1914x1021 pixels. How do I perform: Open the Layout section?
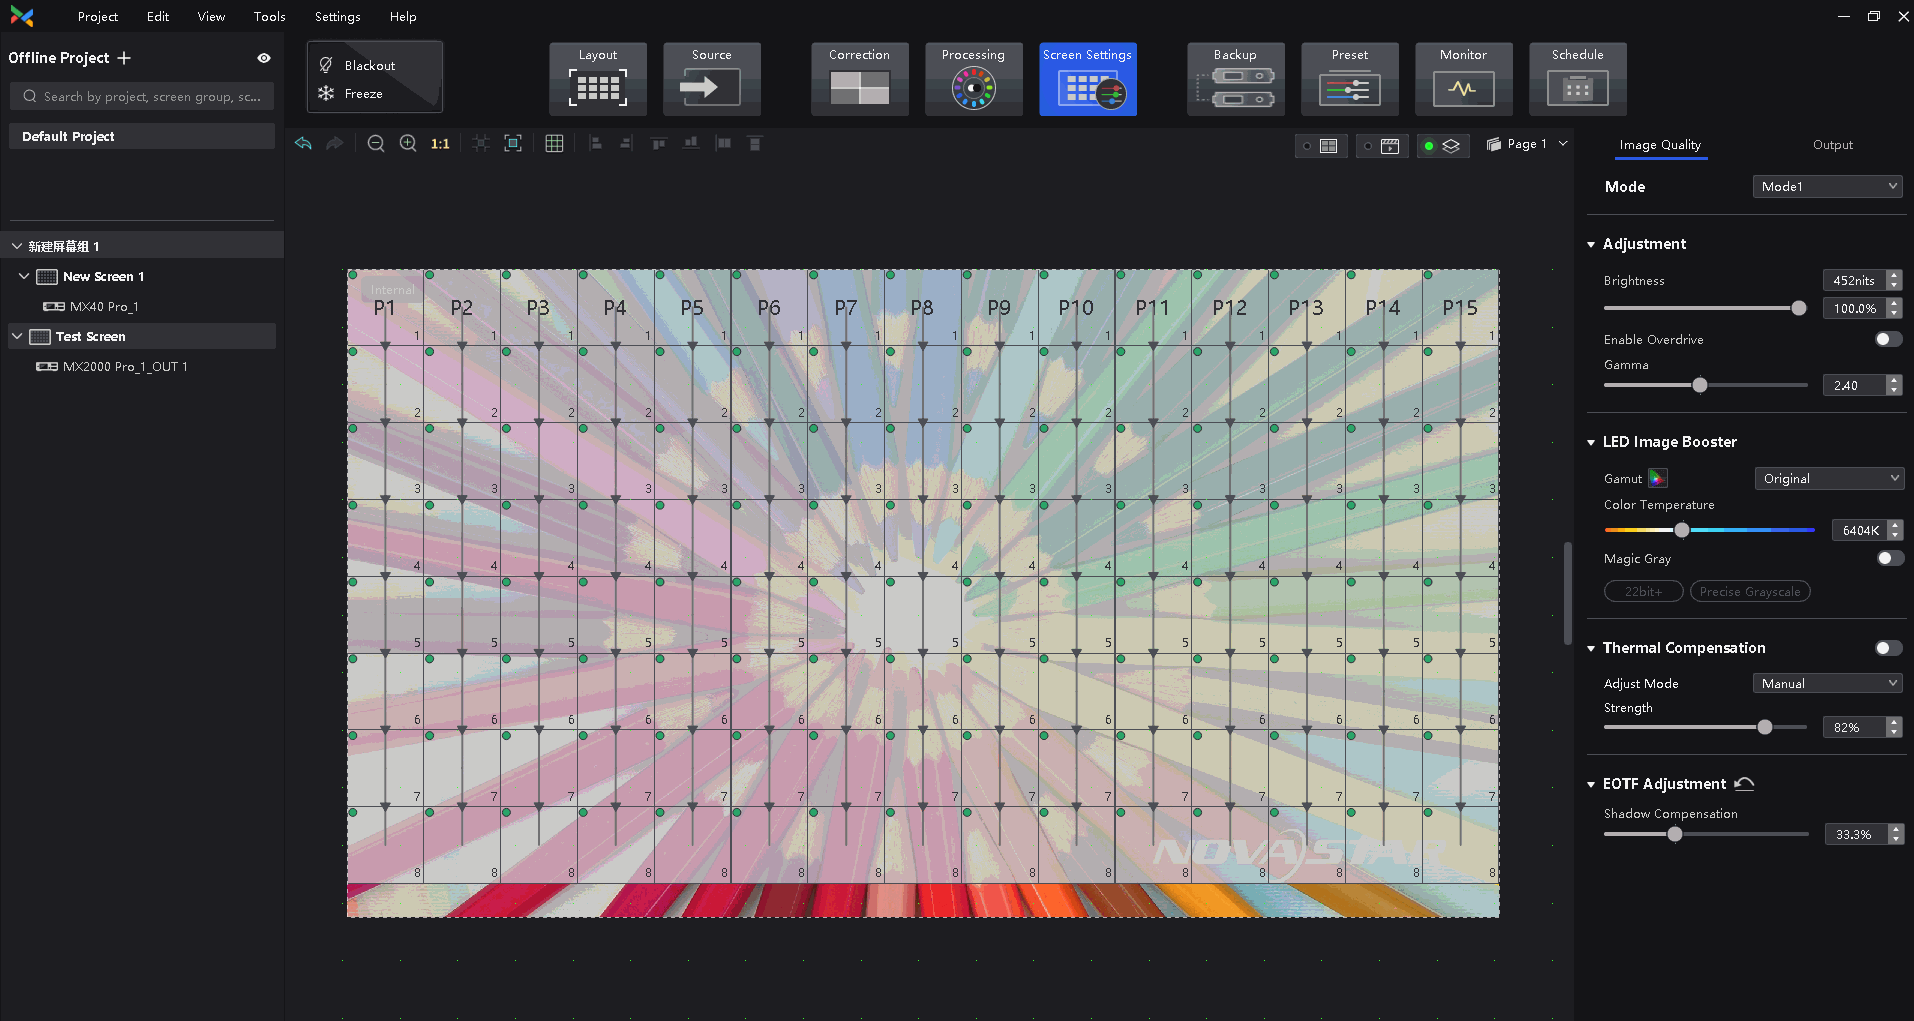click(598, 79)
